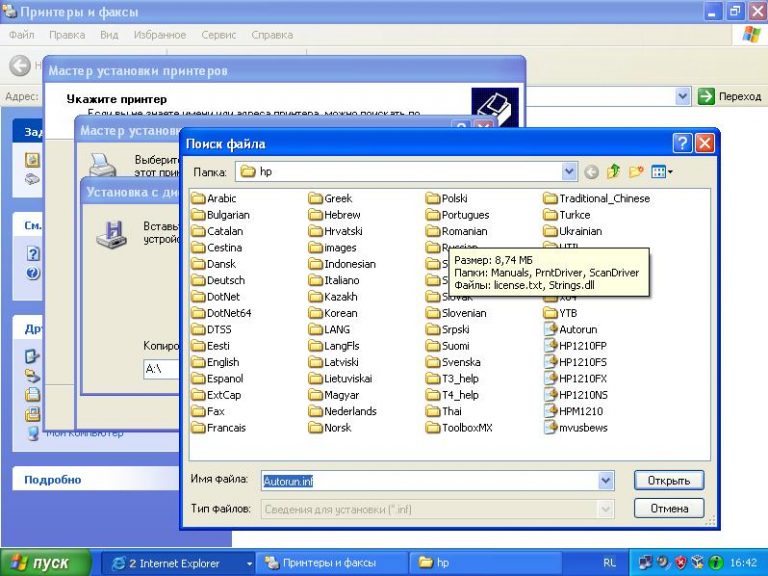Click the back arrow in Принтеры и факсы toolbar

pos(20,66)
